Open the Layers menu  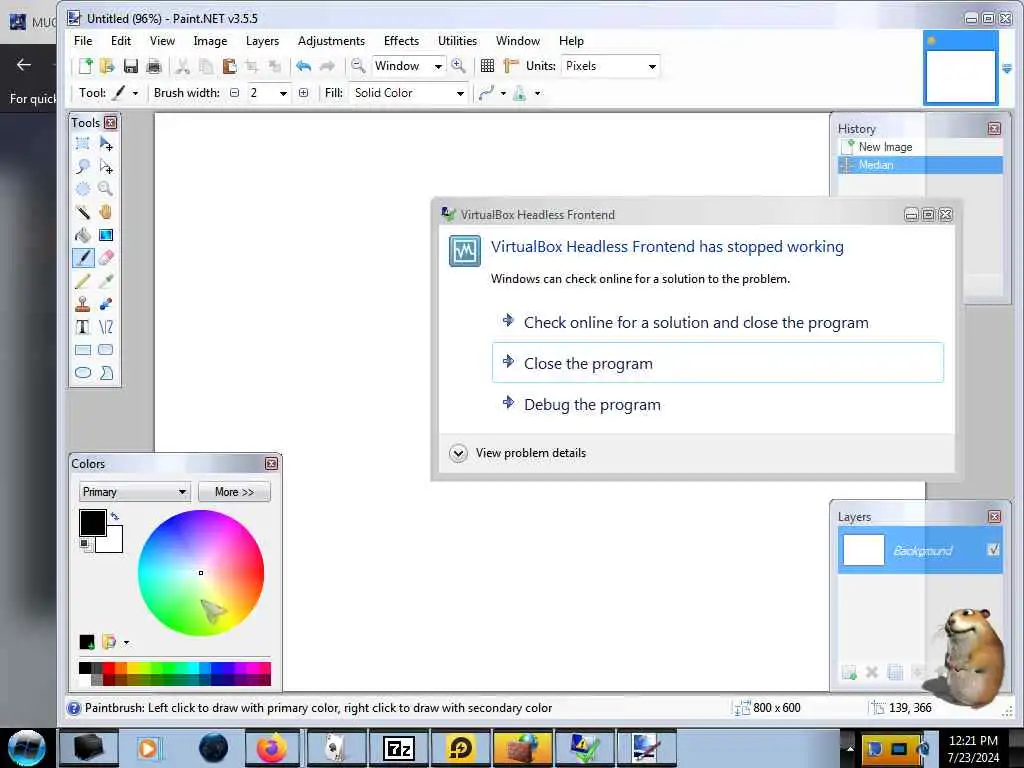[263, 40]
